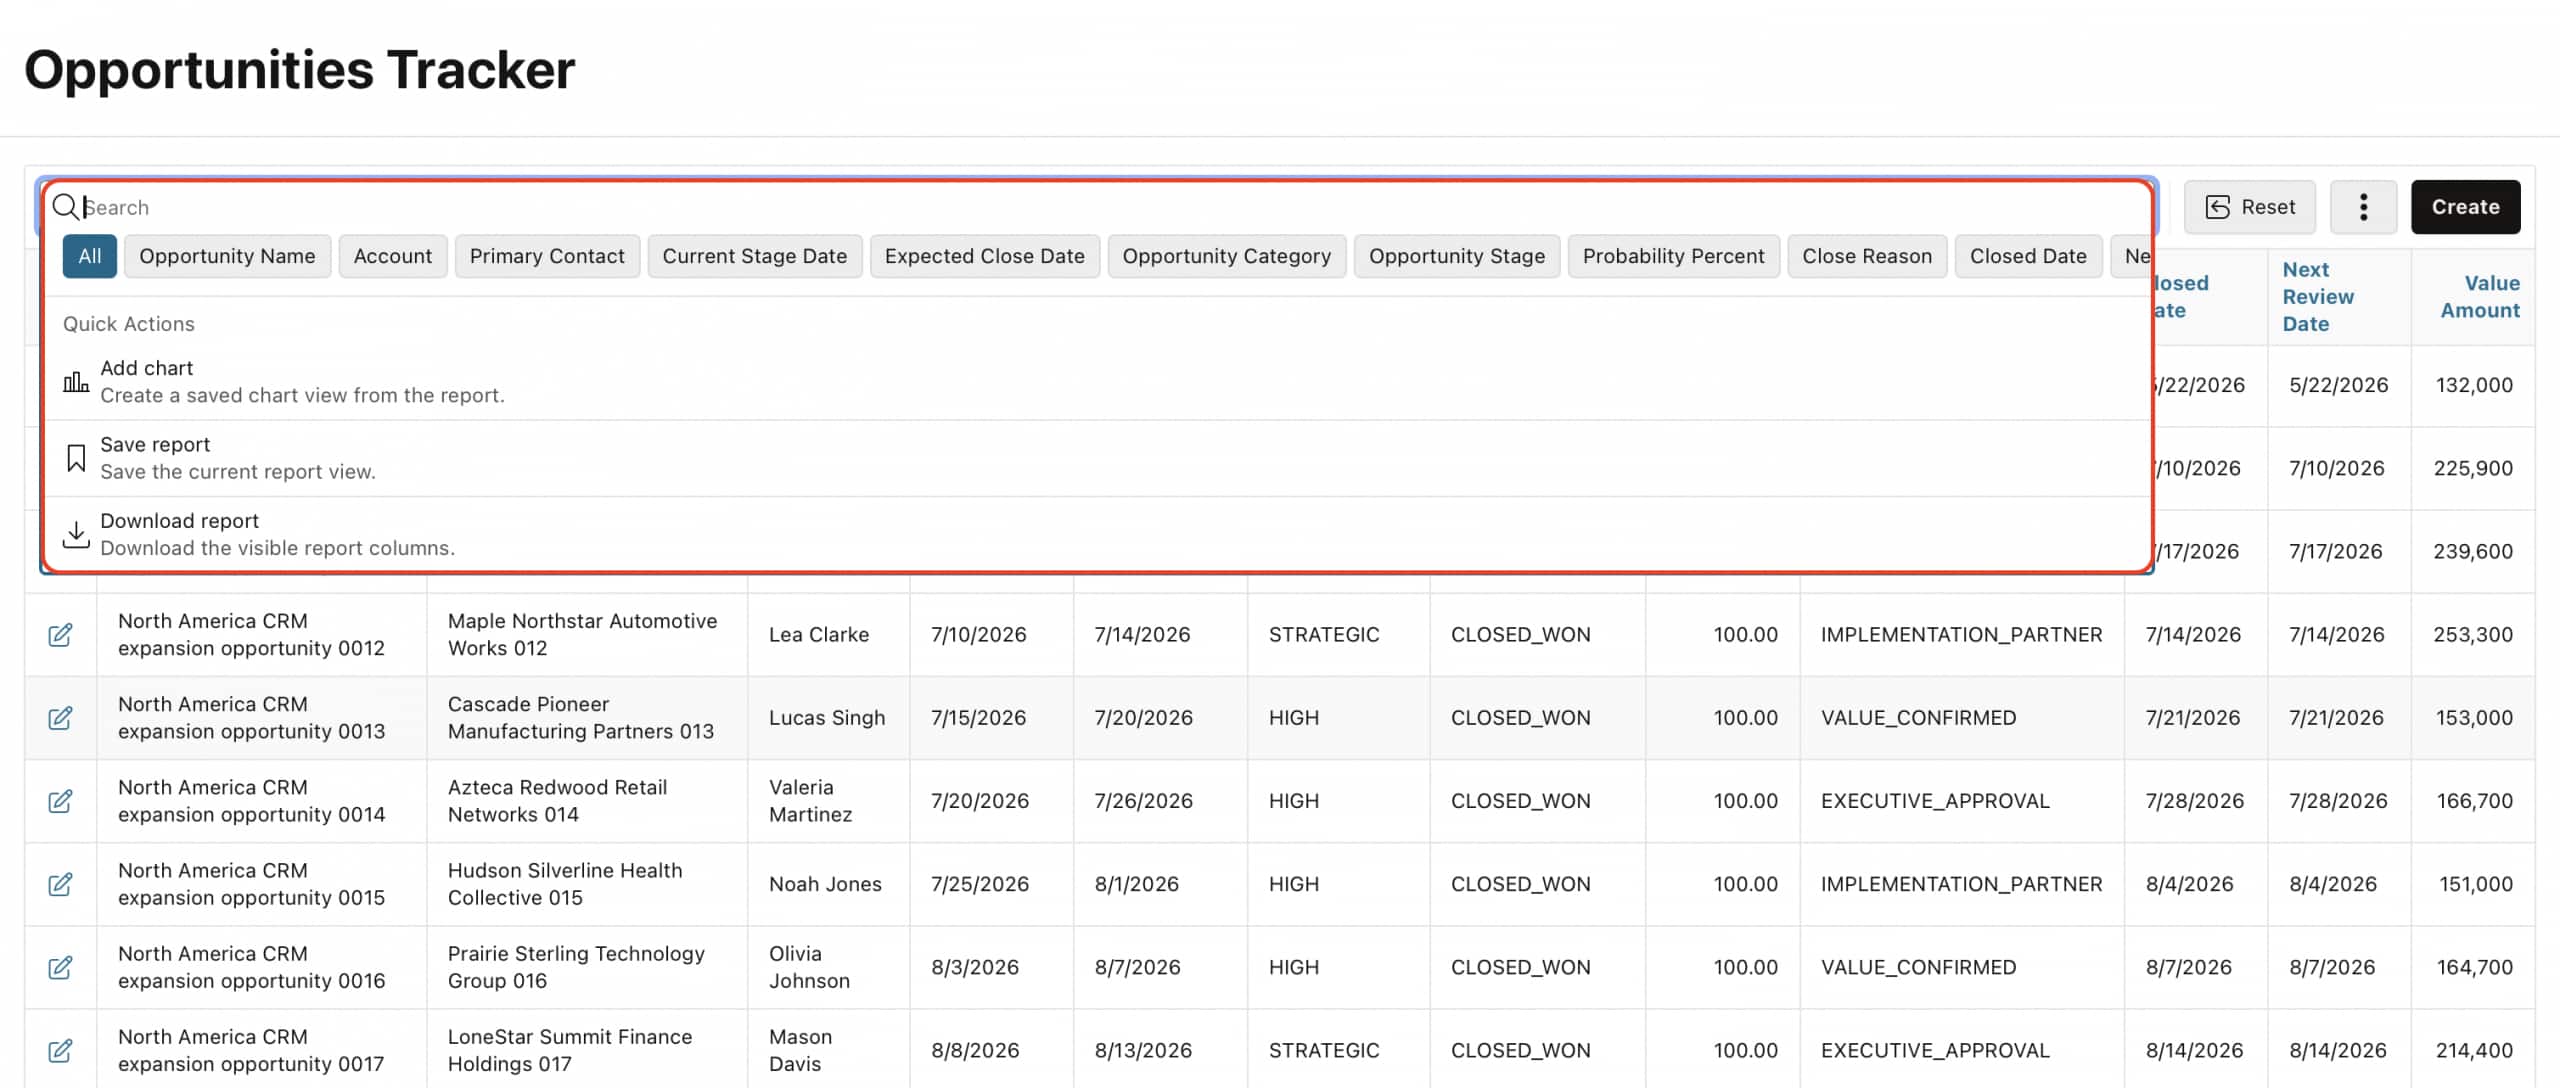The width and height of the screenshot is (2560, 1088).
Task: Select the All filter chip
Action: [x=90, y=256]
